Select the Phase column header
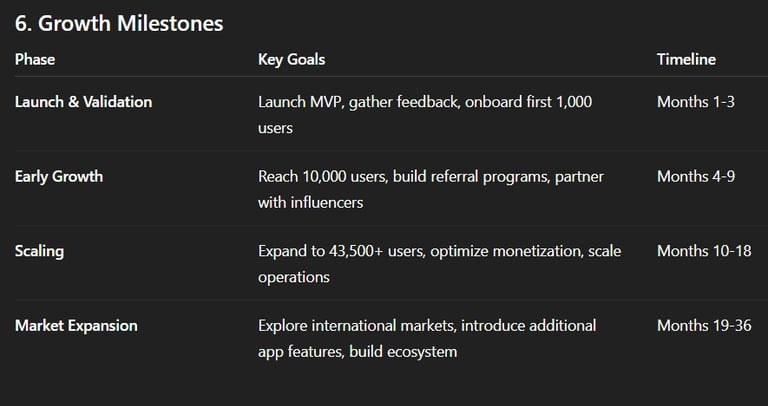Viewport: 768px width, 406px height. (35, 59)
